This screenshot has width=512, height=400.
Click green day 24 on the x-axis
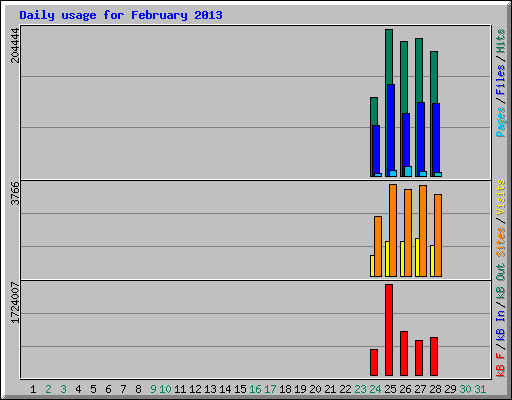375,389
